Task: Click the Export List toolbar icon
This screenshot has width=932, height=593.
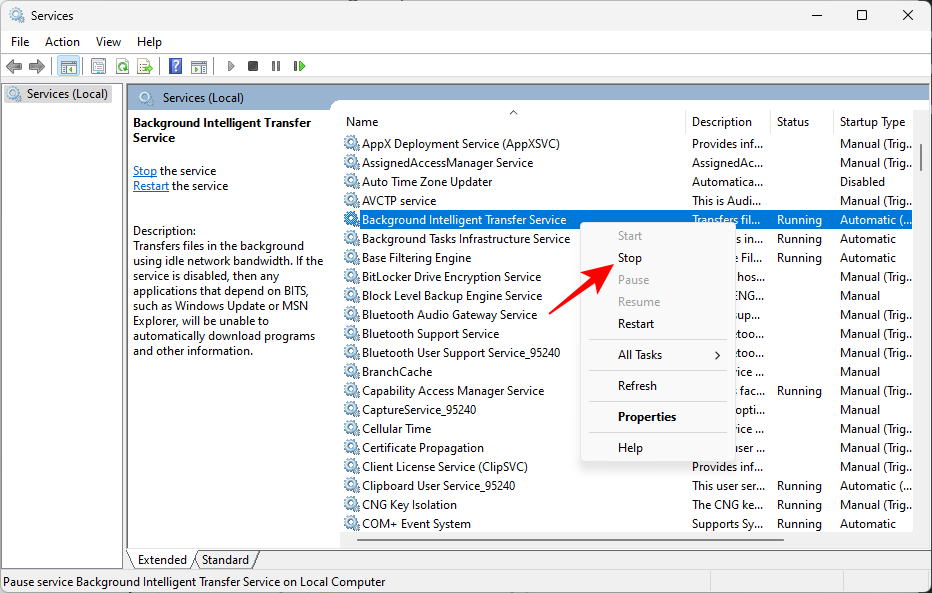Action: pyautogui.click(x=146, y=66)
